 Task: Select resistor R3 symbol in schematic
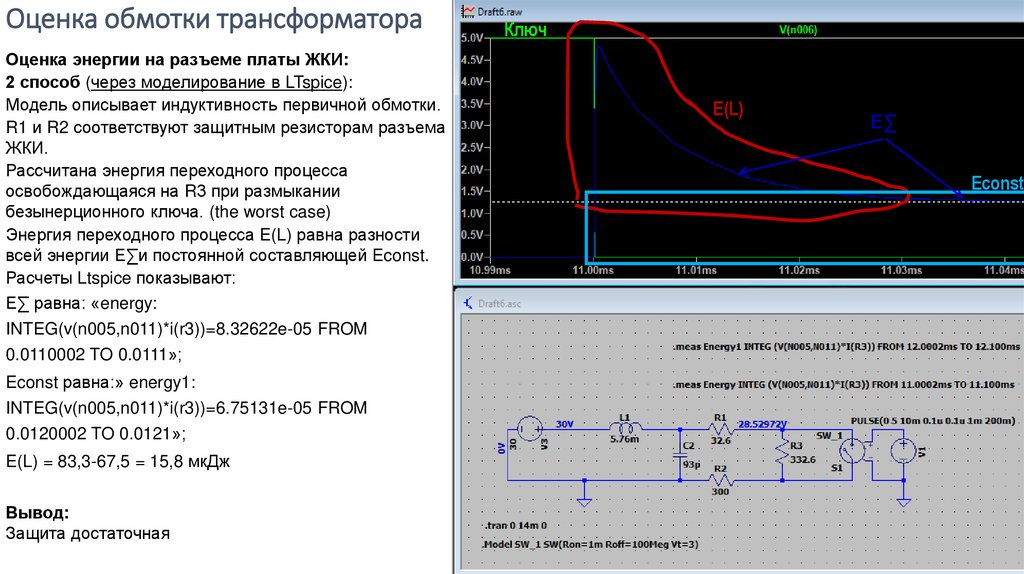pyautogui.click(x=782, y=453)
